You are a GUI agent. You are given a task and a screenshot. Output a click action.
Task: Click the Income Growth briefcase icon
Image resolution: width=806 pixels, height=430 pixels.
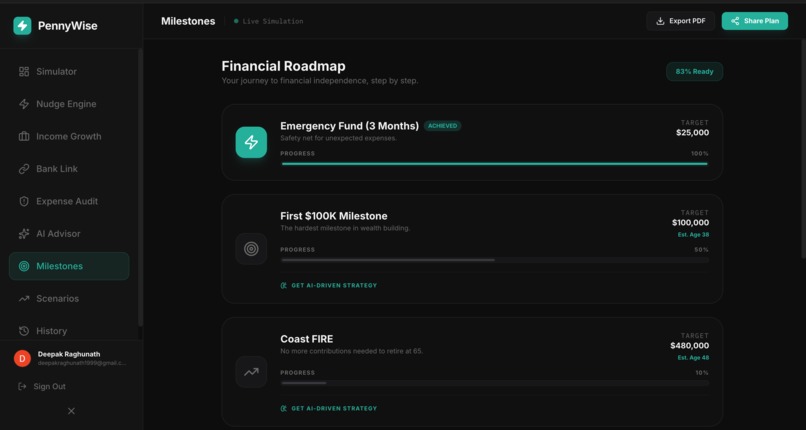tap(24, 136)
